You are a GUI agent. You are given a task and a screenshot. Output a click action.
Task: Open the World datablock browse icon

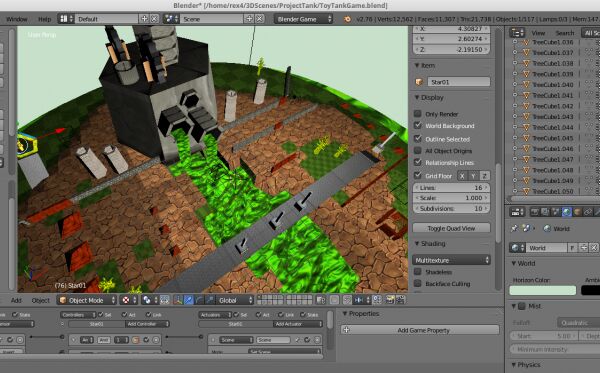coord(518,248)
